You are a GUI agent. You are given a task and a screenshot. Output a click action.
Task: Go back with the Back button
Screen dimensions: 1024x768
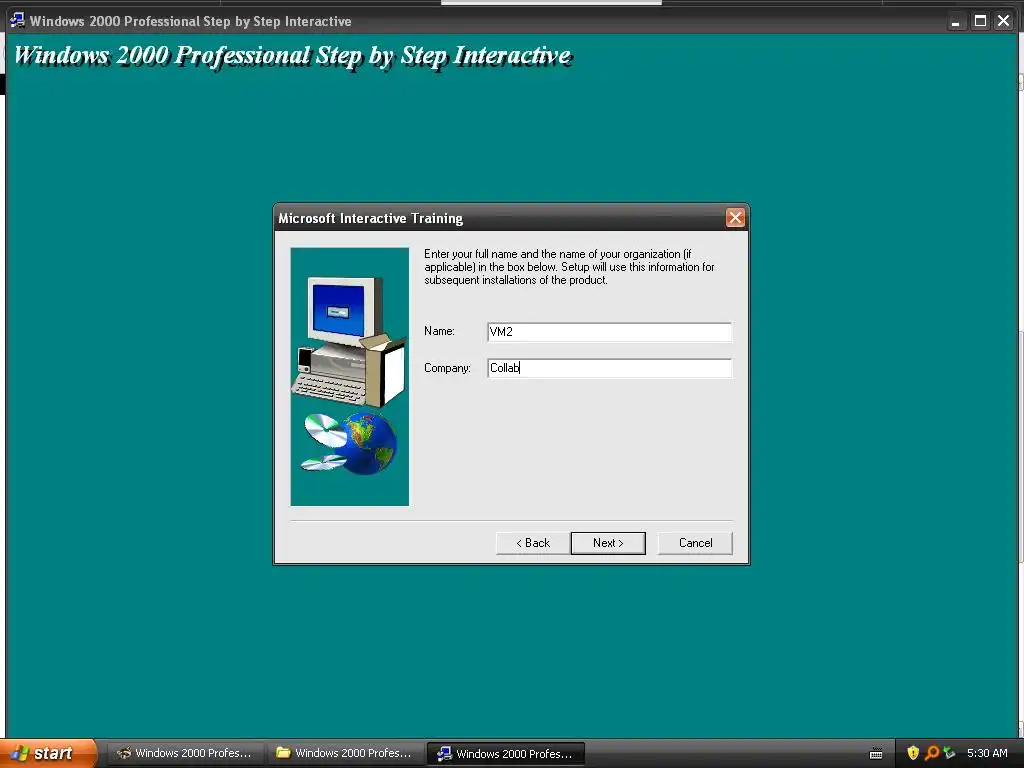[x=533, y=543]
